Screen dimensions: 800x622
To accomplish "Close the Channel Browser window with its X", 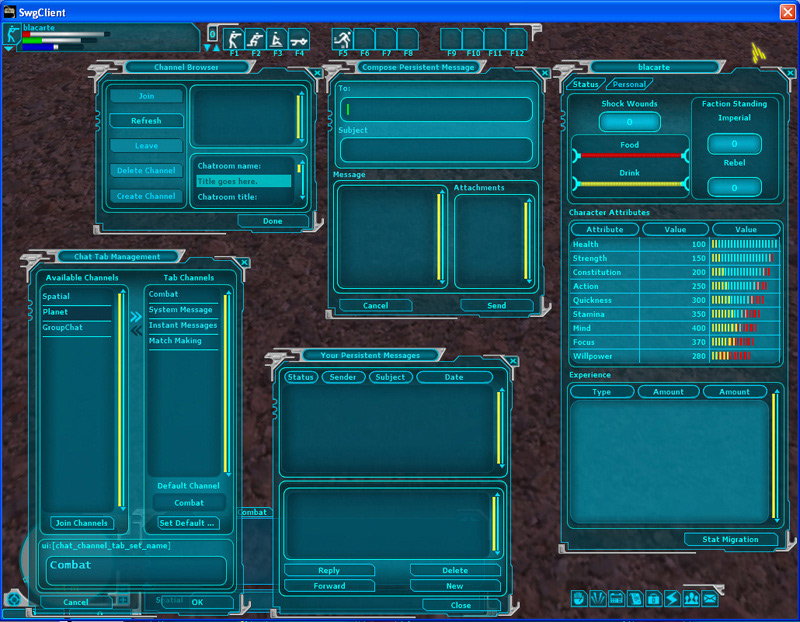I will pos(317,73).
